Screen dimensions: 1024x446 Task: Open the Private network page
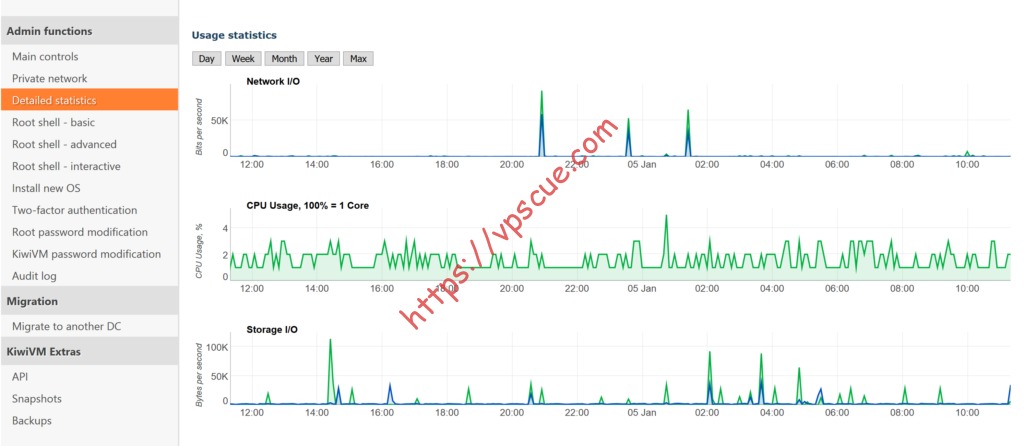[89, 78]
